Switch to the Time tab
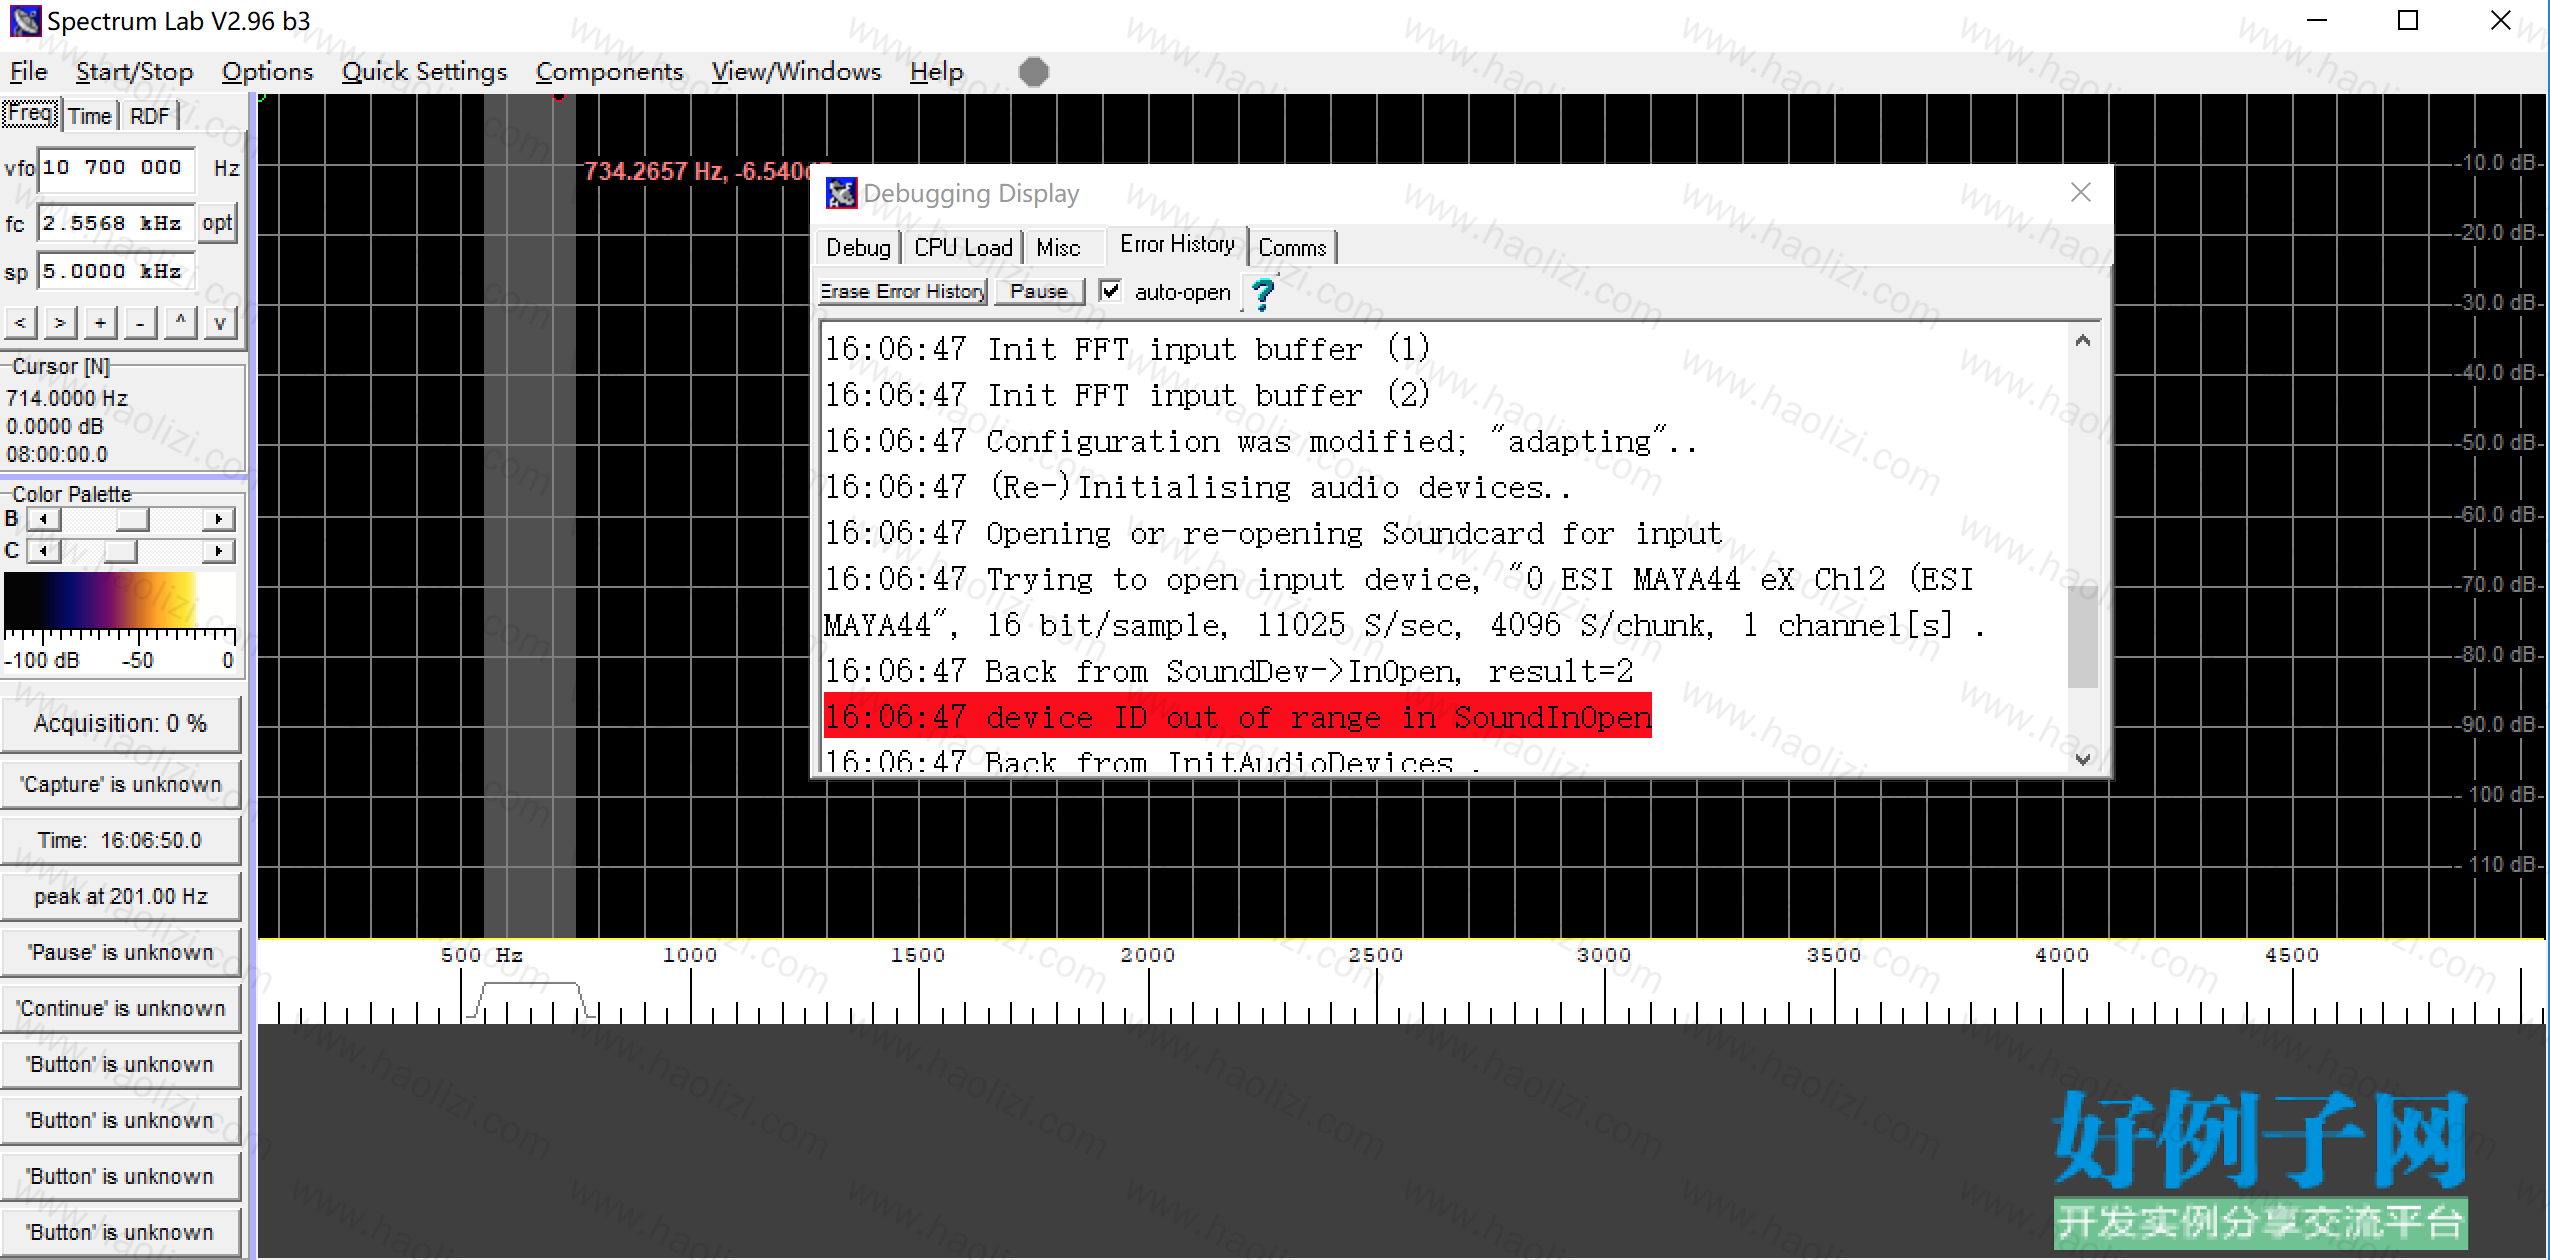 click(90, 116)
